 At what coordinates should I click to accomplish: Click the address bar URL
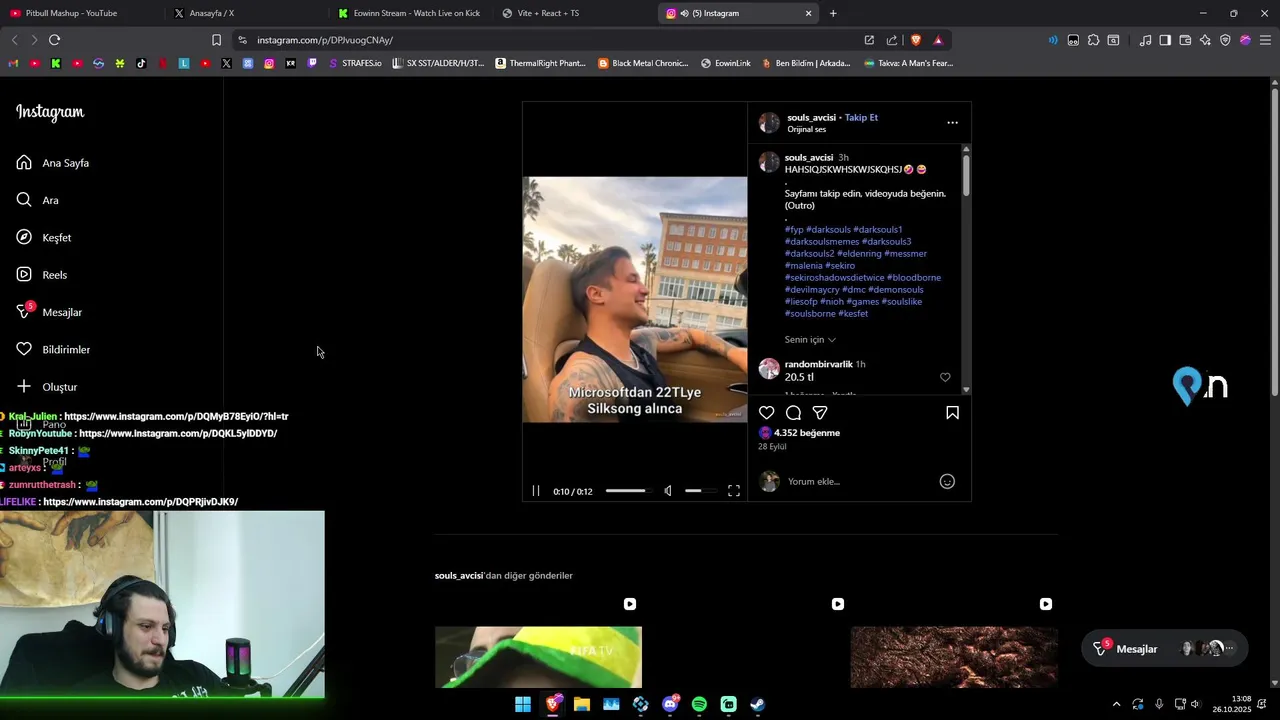[x=325, y=40]
